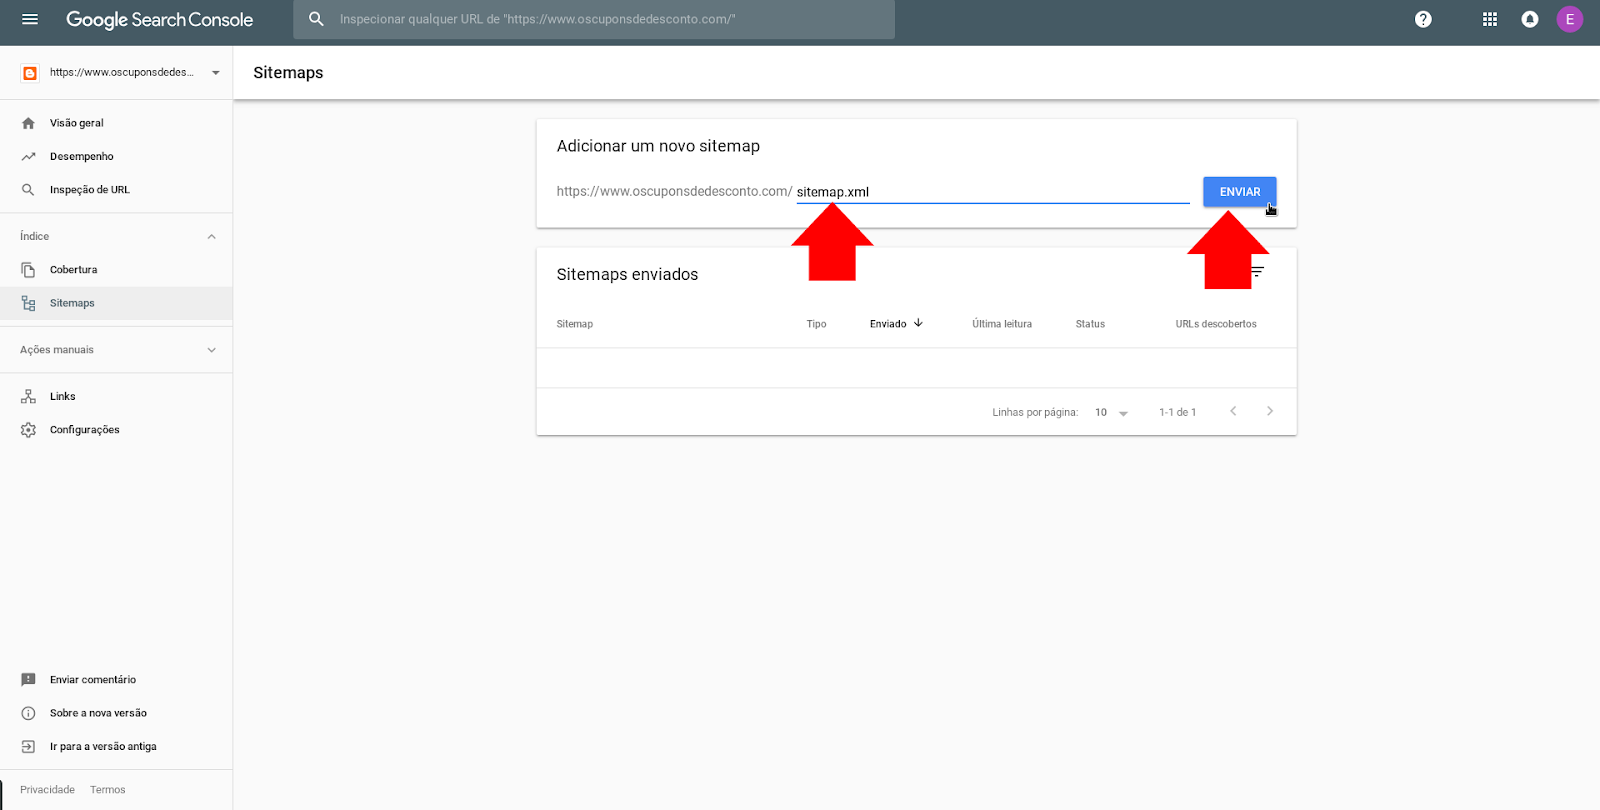The image size is (1600, 810).
Task: Sort by the Enviado column header
Action: click(888, 324)
